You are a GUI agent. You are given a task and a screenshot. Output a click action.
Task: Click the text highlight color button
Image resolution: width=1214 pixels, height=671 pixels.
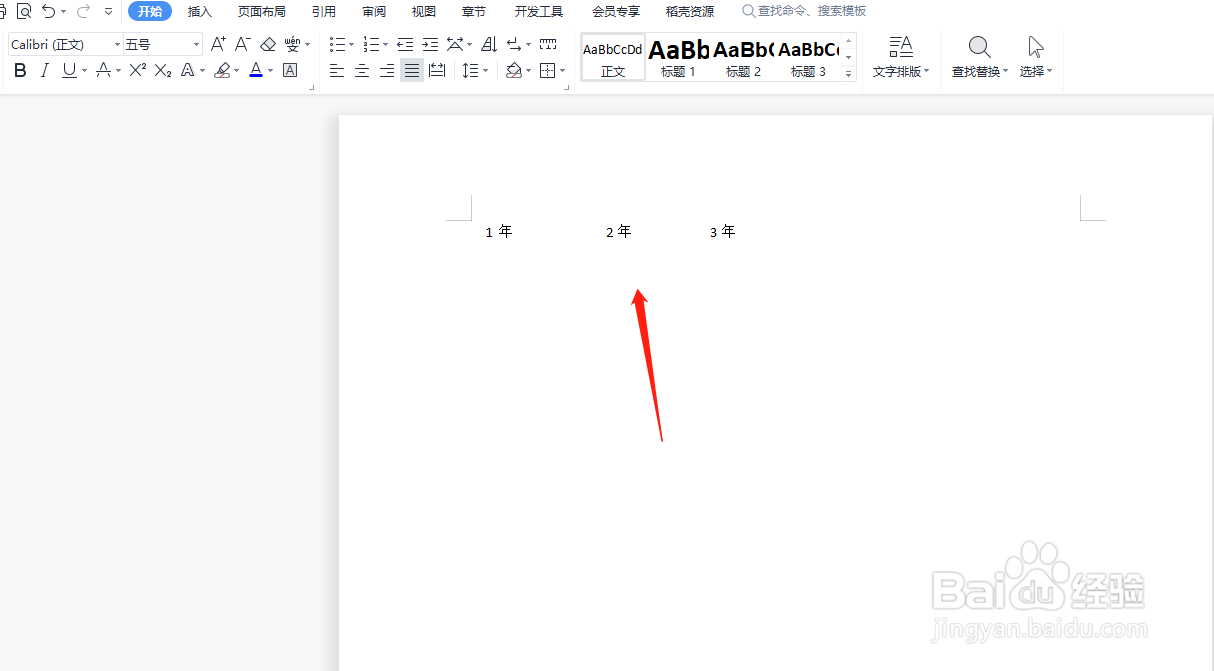(x=222, y=70)
